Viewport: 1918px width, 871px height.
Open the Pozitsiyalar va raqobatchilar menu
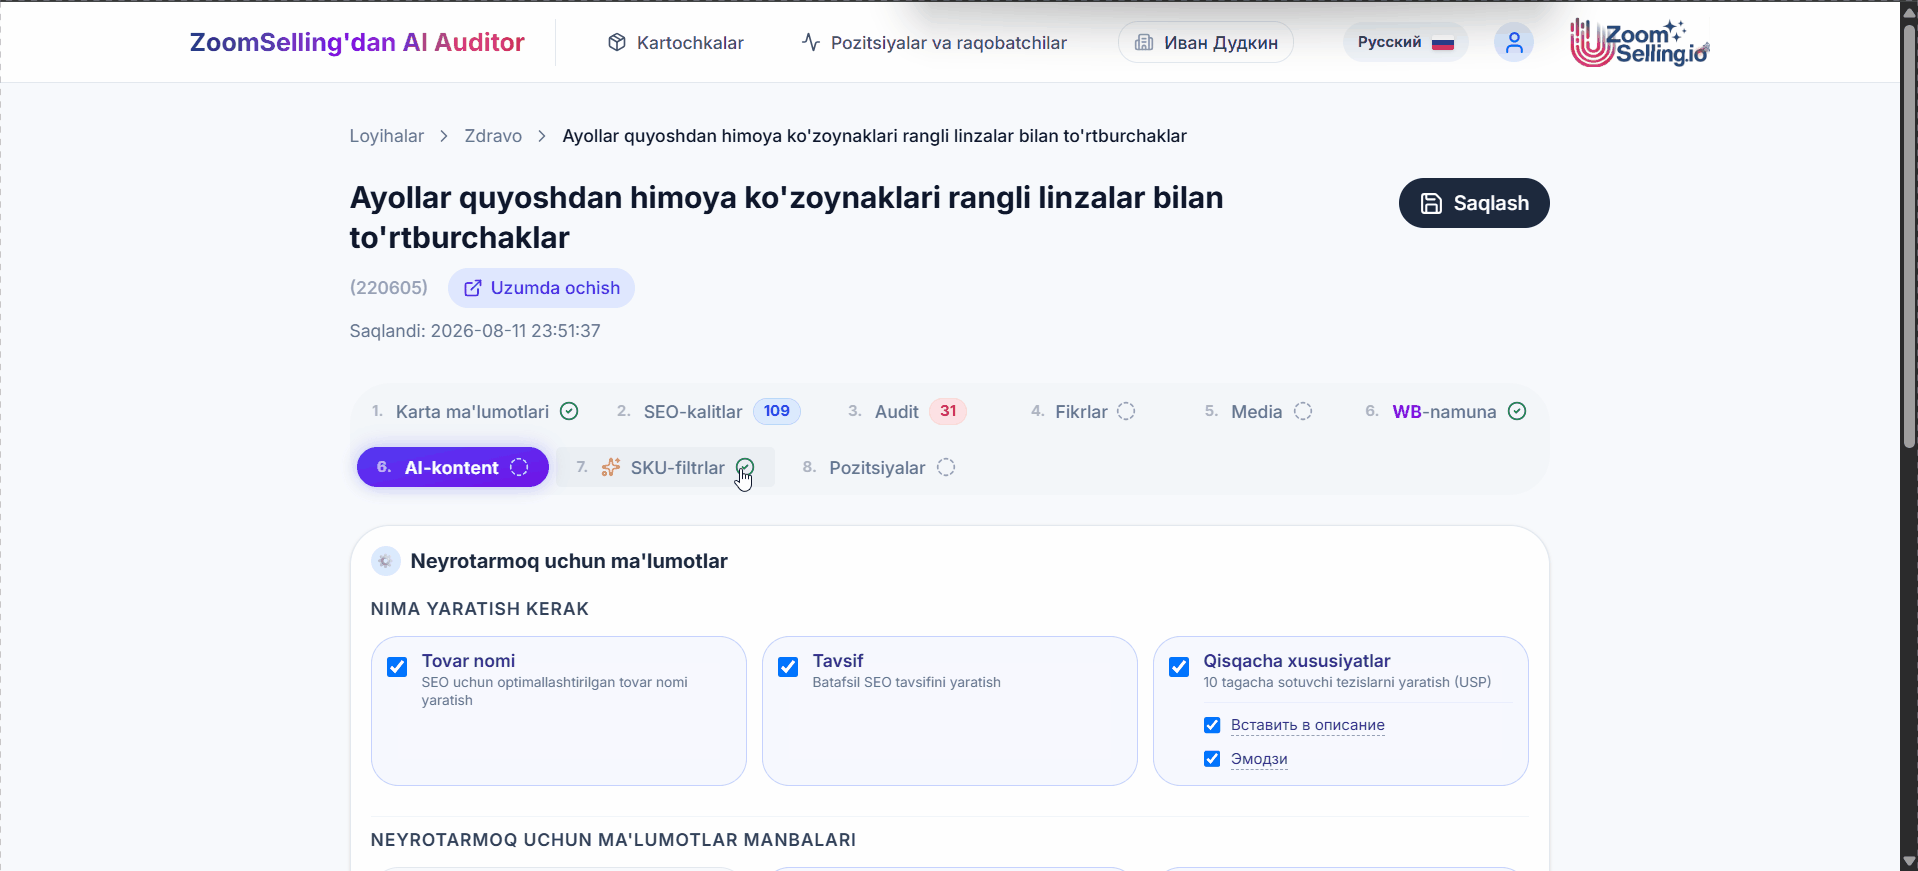coord(934,42)
